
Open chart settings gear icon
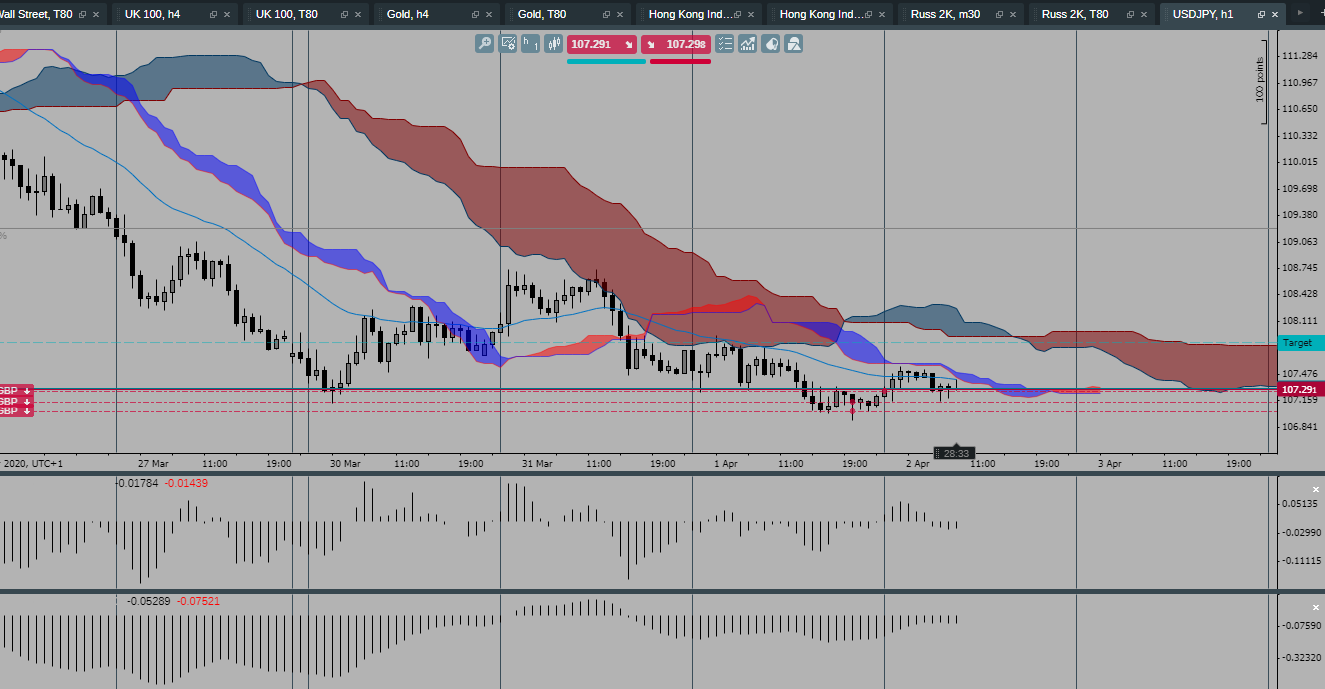tap(508, 44)
